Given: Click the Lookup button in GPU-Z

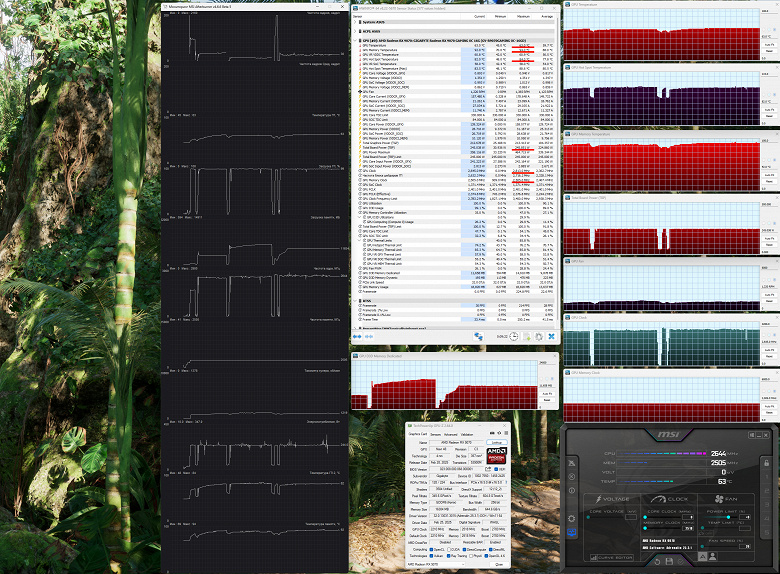Looking at the screenshot, I should [496, 442].
